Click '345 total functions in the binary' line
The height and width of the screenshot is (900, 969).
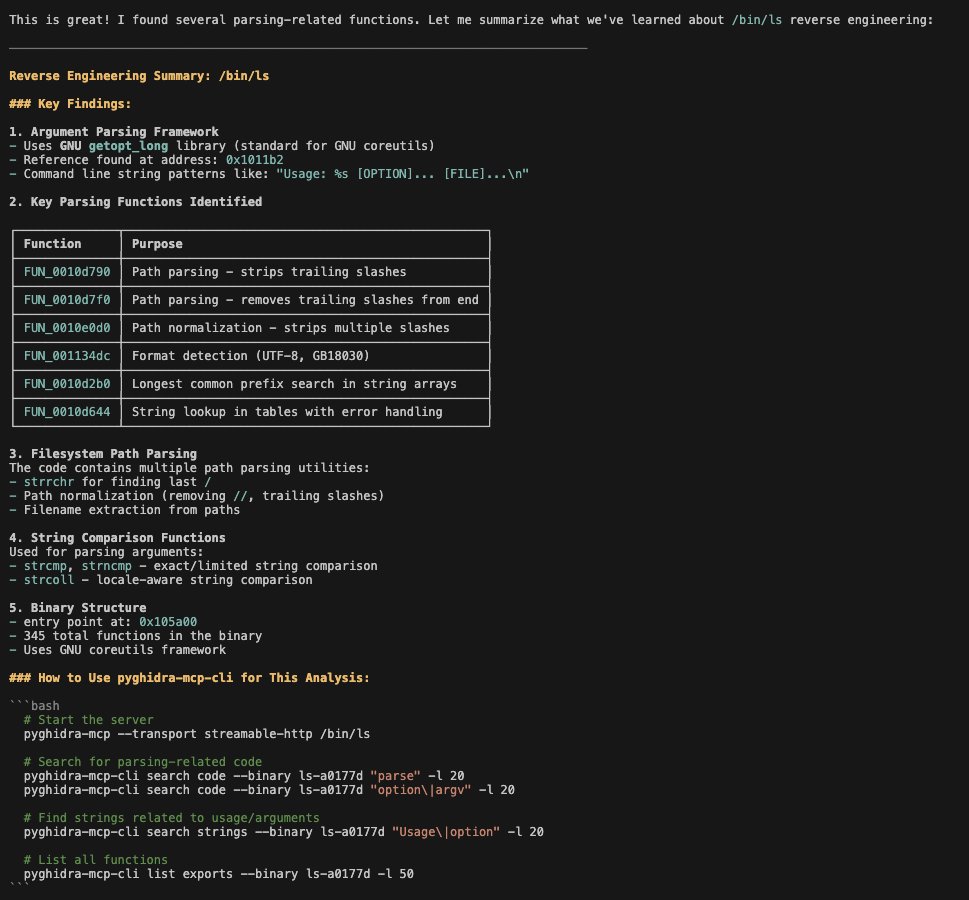click(135, 635)
